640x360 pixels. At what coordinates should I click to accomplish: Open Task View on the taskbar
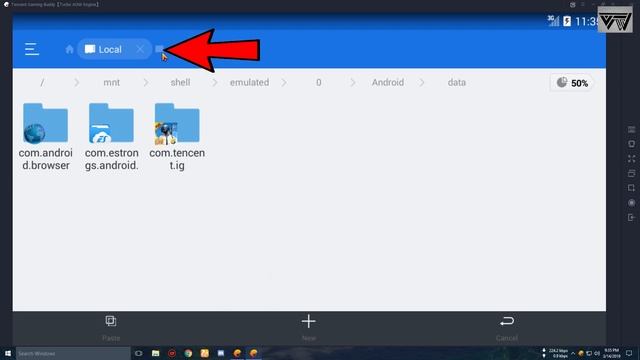point(139,353)
